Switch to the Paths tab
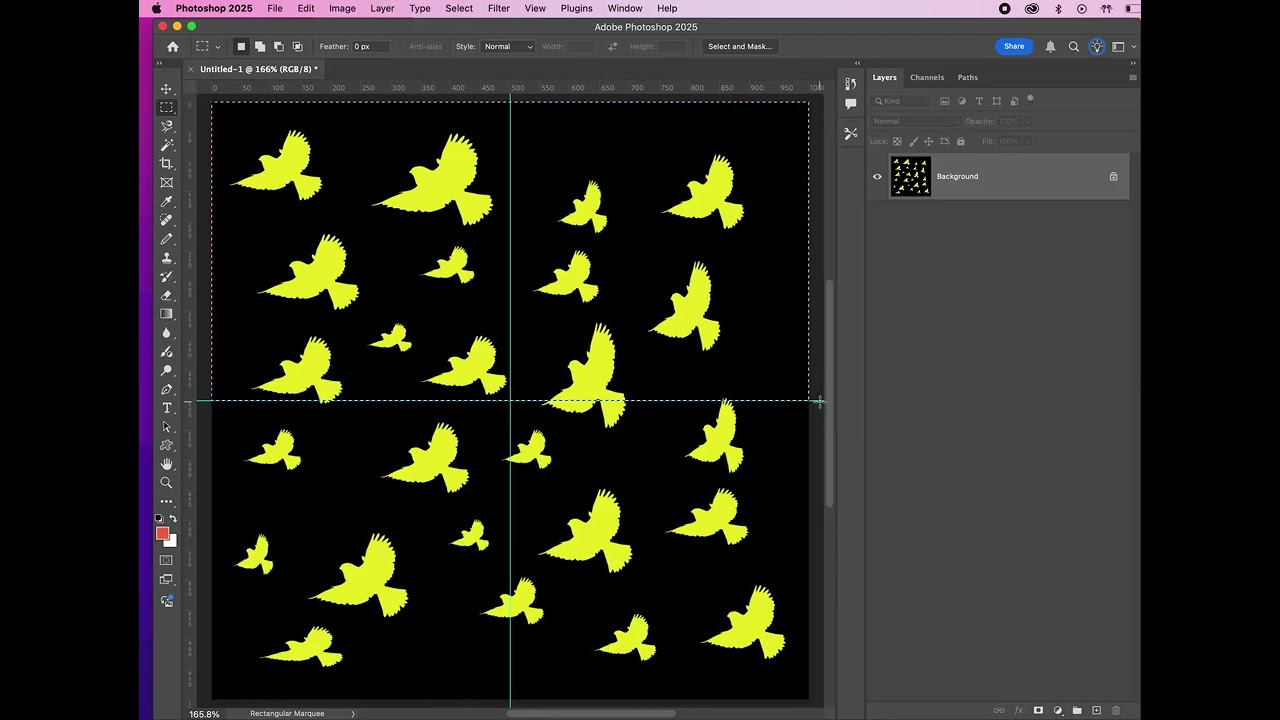Image resolution: width=1280 pixels, height=720 pixels. (x=968, y=77)
